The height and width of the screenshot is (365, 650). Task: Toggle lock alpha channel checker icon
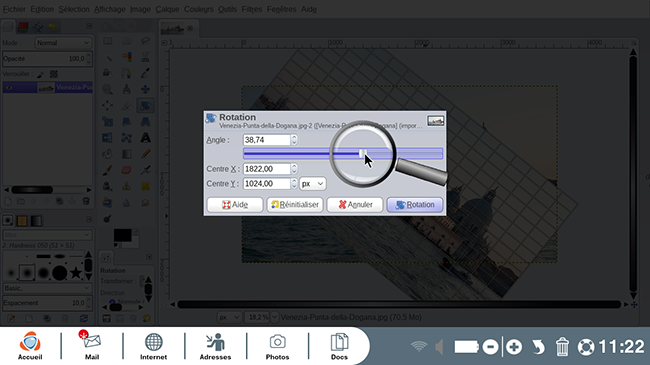point(54,74)
